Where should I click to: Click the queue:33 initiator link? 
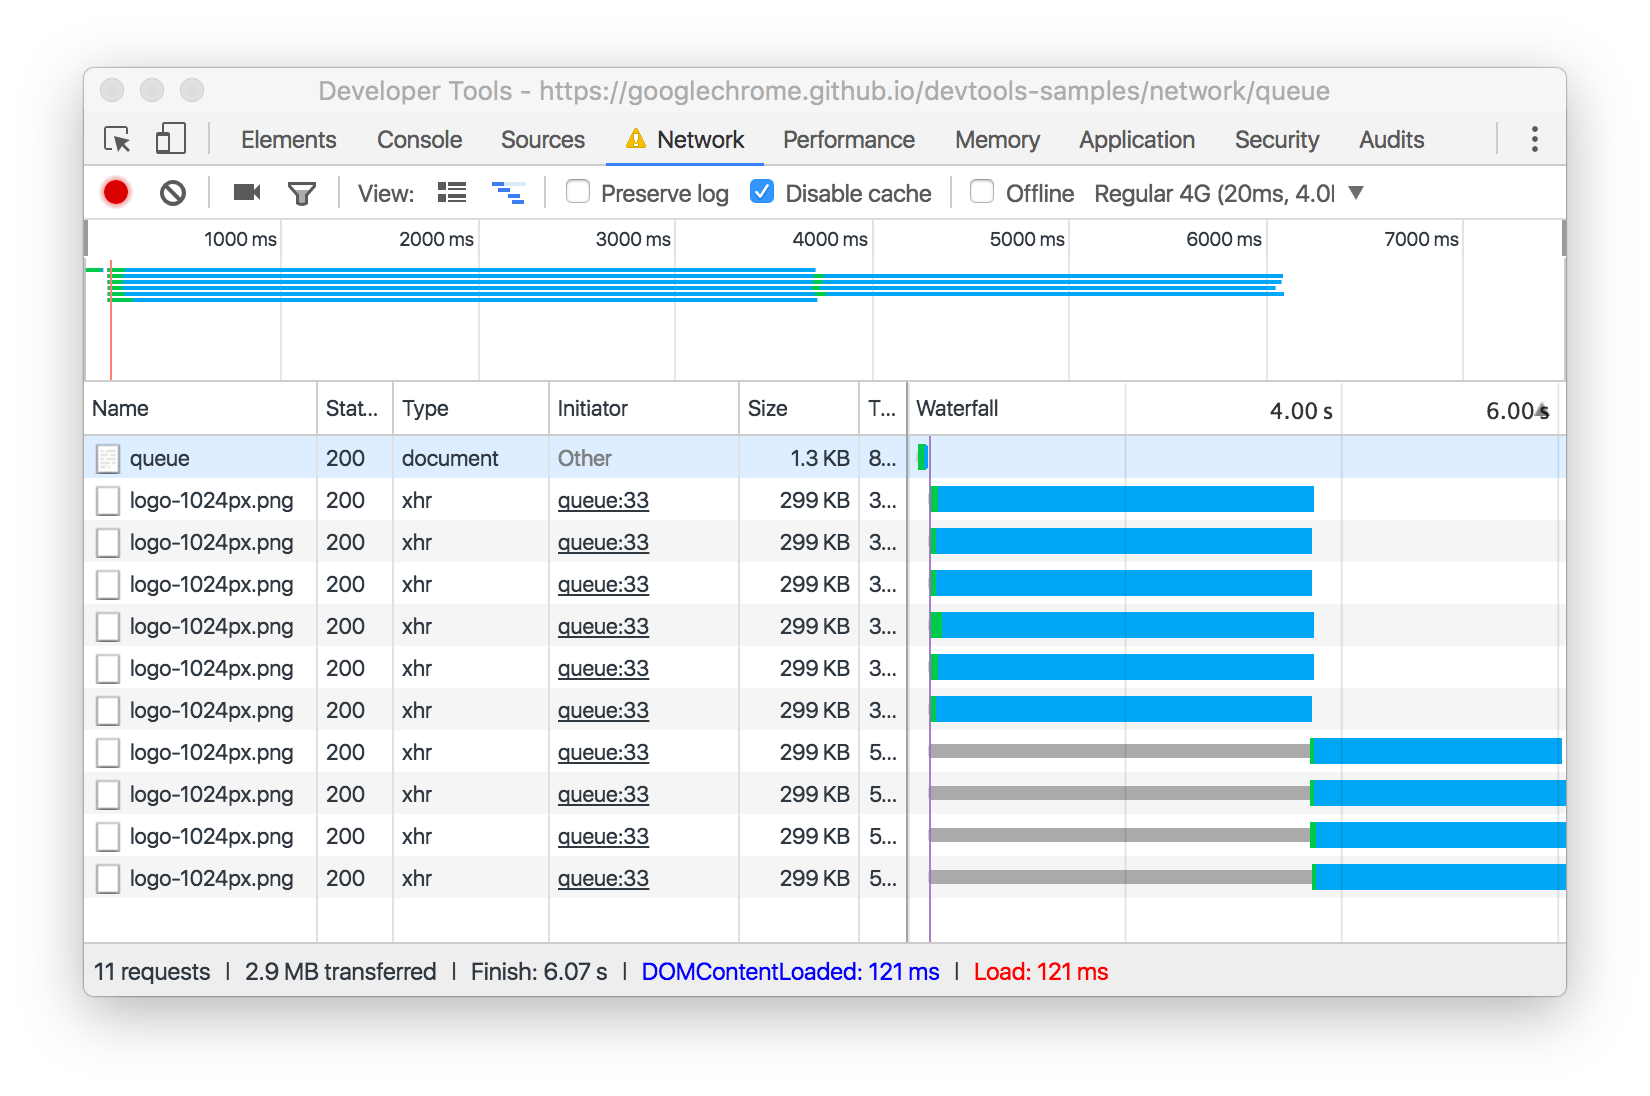pos(603,500)
